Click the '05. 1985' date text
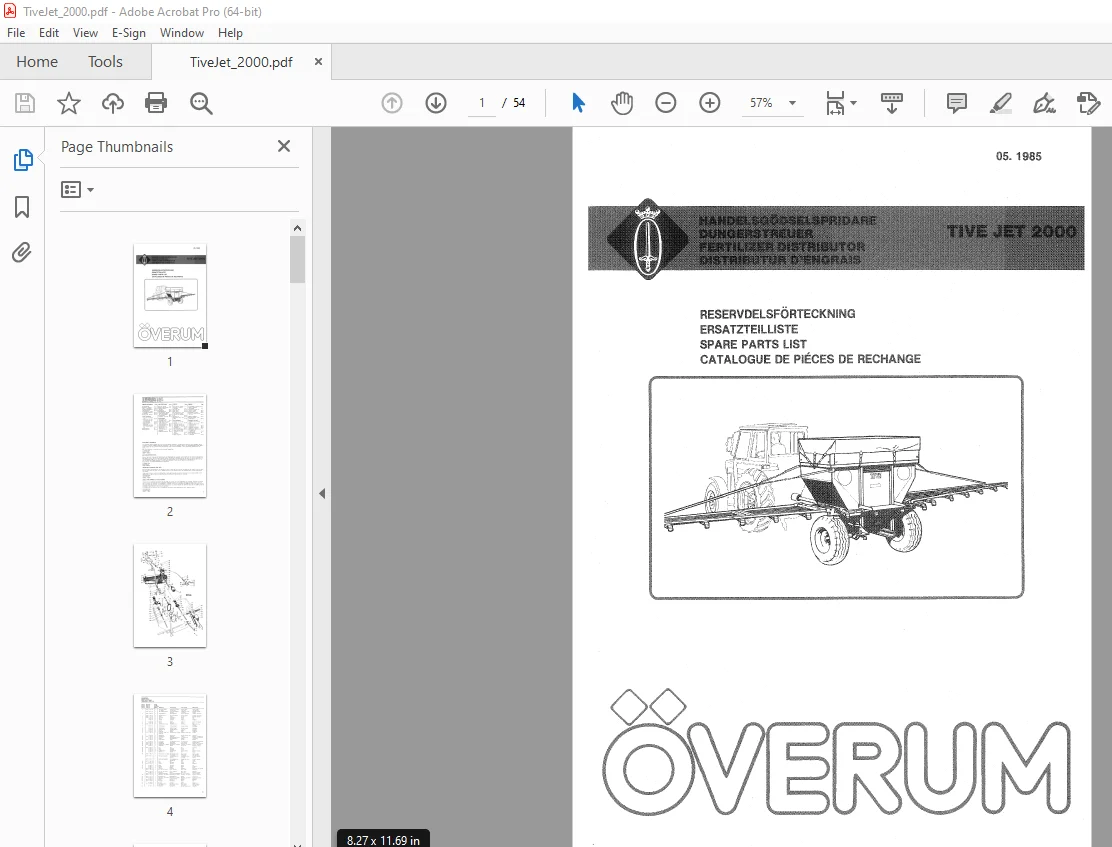 click(x=1018, y=156)
